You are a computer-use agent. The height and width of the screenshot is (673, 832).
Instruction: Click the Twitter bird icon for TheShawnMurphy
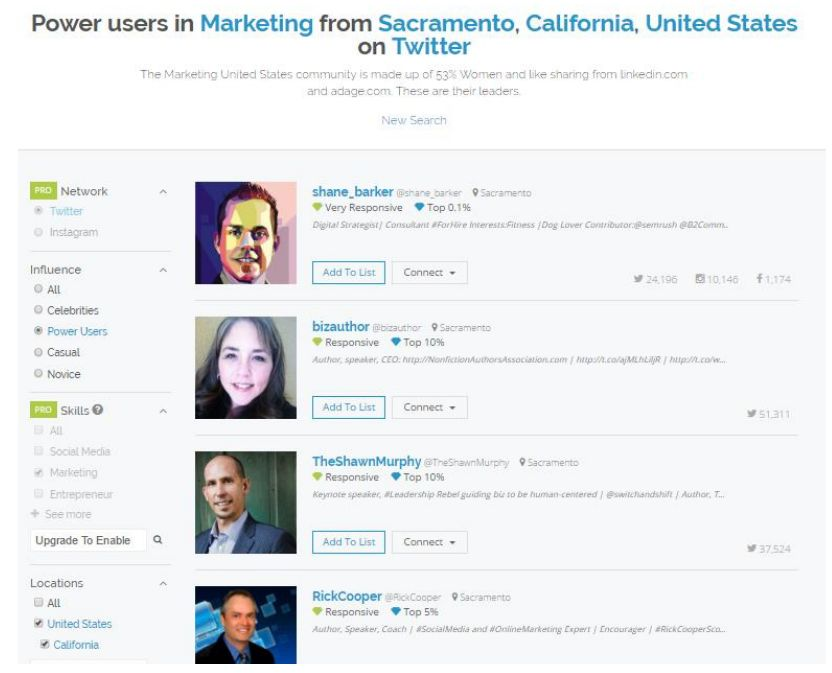751,549
